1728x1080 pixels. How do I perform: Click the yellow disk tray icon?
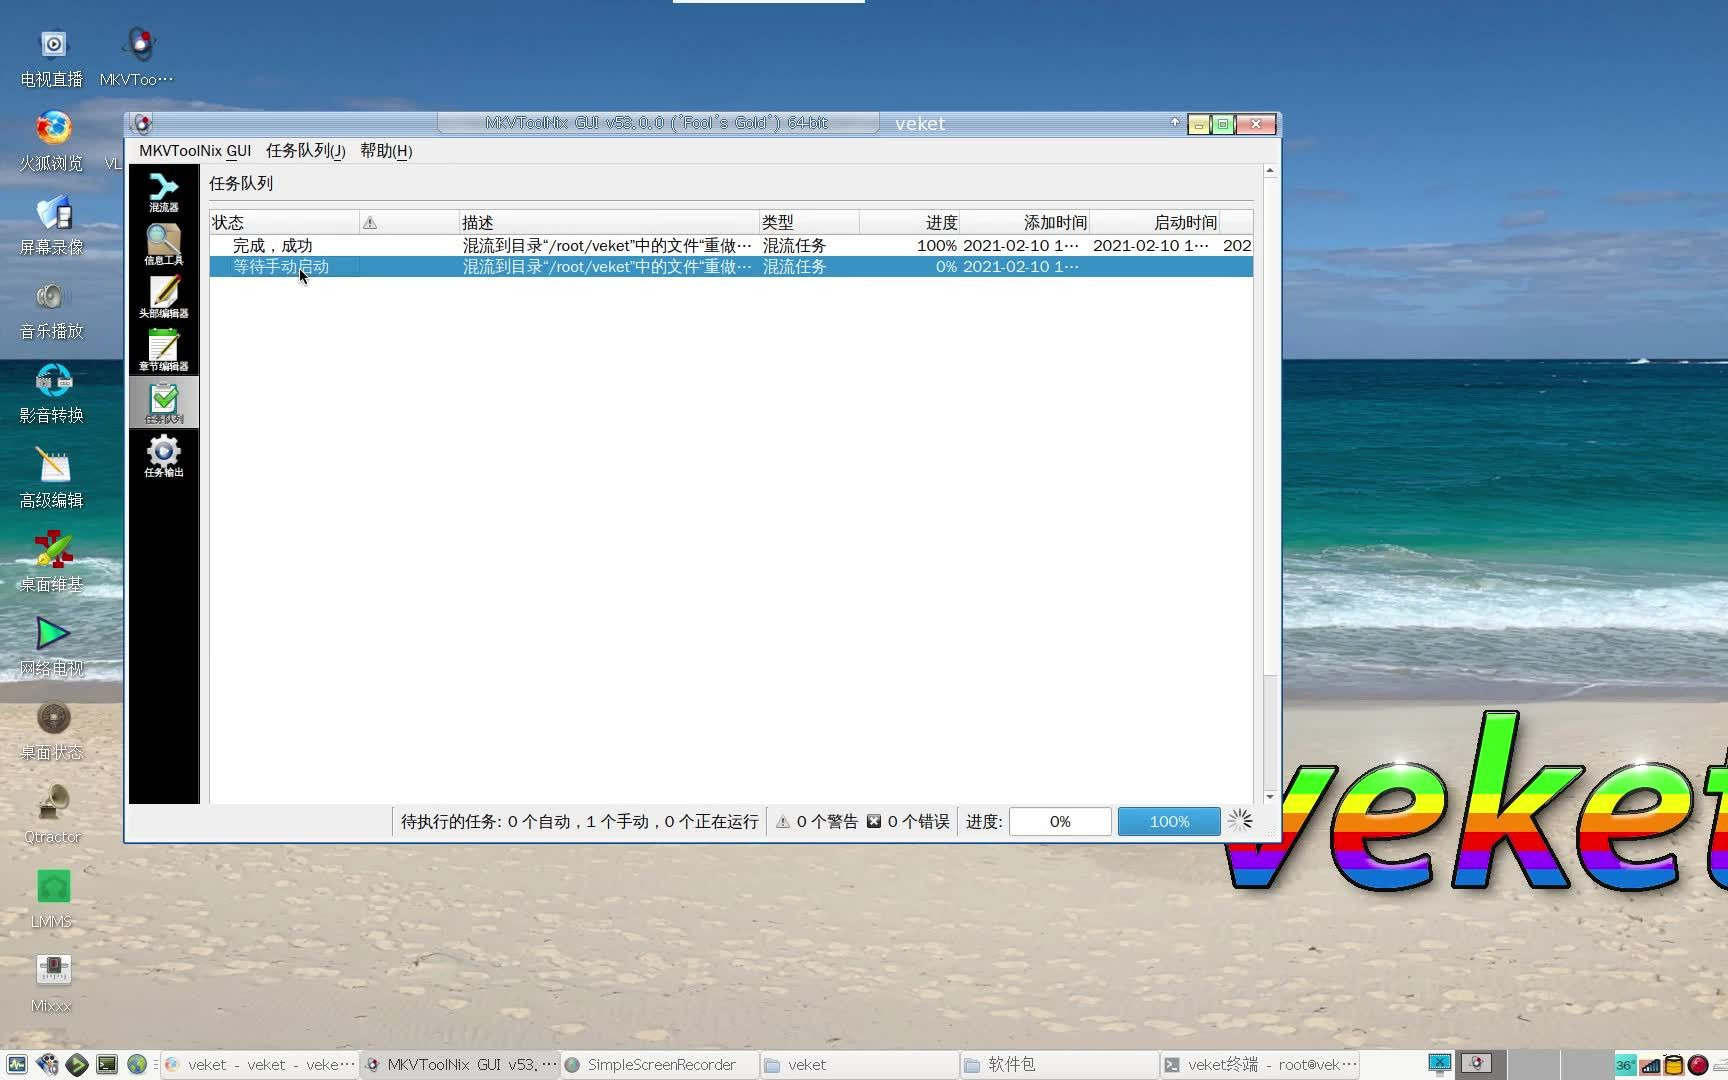tap(1674, 1065)
